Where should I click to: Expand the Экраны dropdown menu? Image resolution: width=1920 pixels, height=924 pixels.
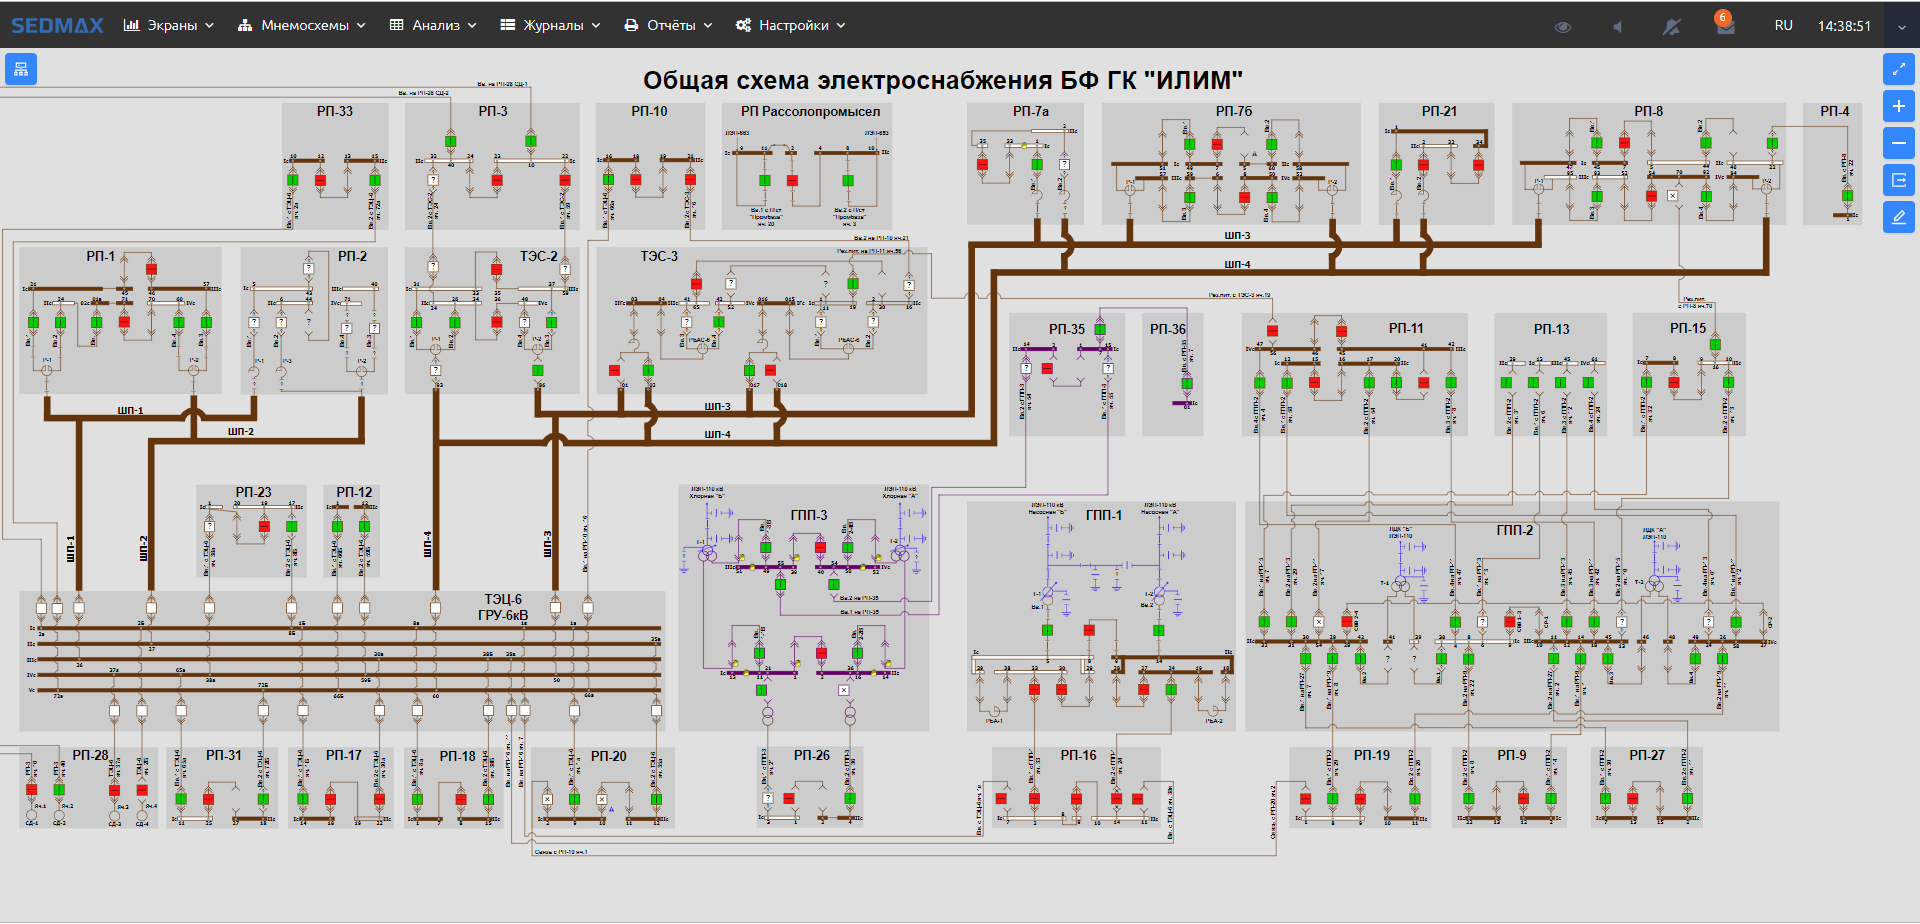tap(169, 25)
